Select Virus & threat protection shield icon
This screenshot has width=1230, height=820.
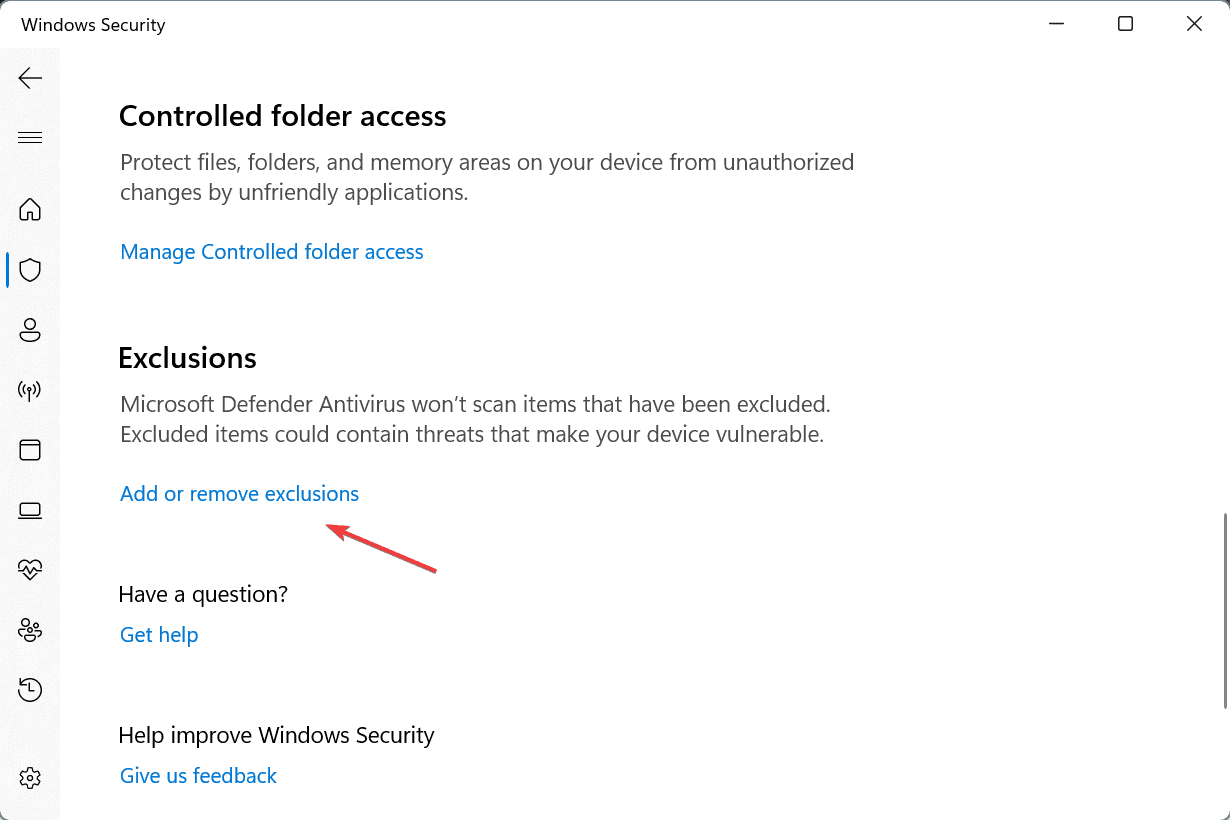30,270
